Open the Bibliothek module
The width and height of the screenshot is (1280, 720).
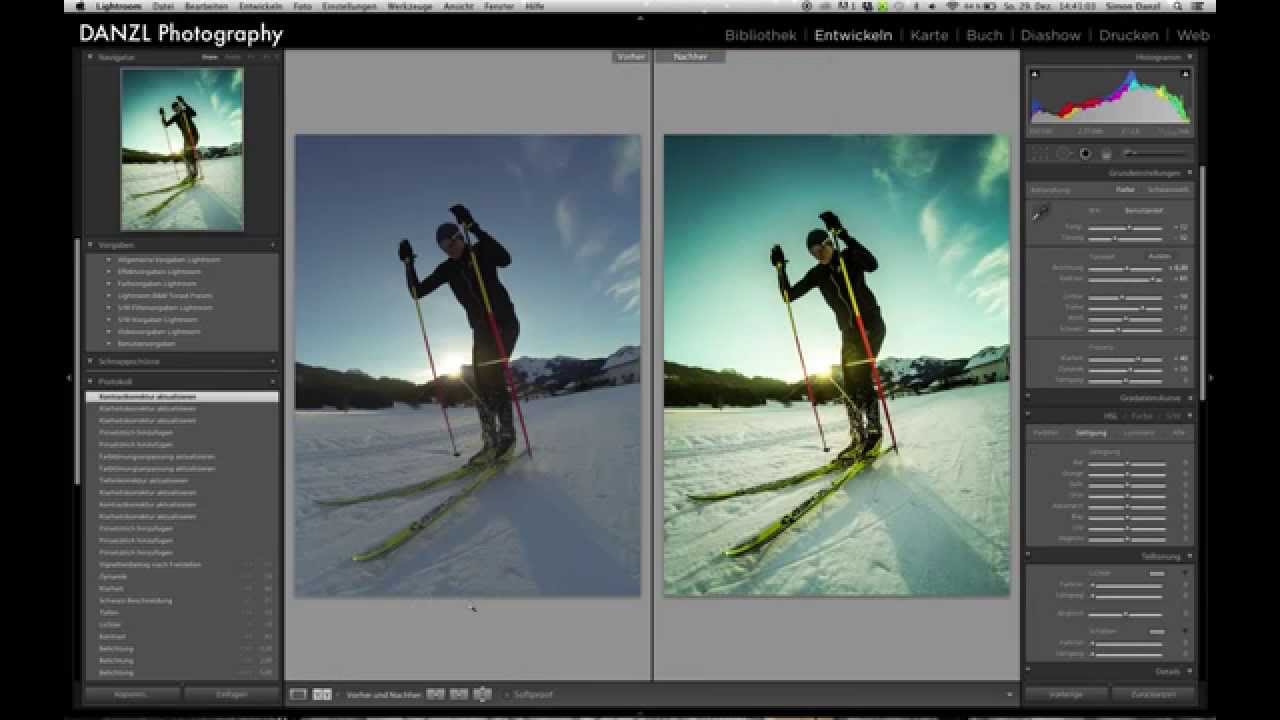pos(760,35)
